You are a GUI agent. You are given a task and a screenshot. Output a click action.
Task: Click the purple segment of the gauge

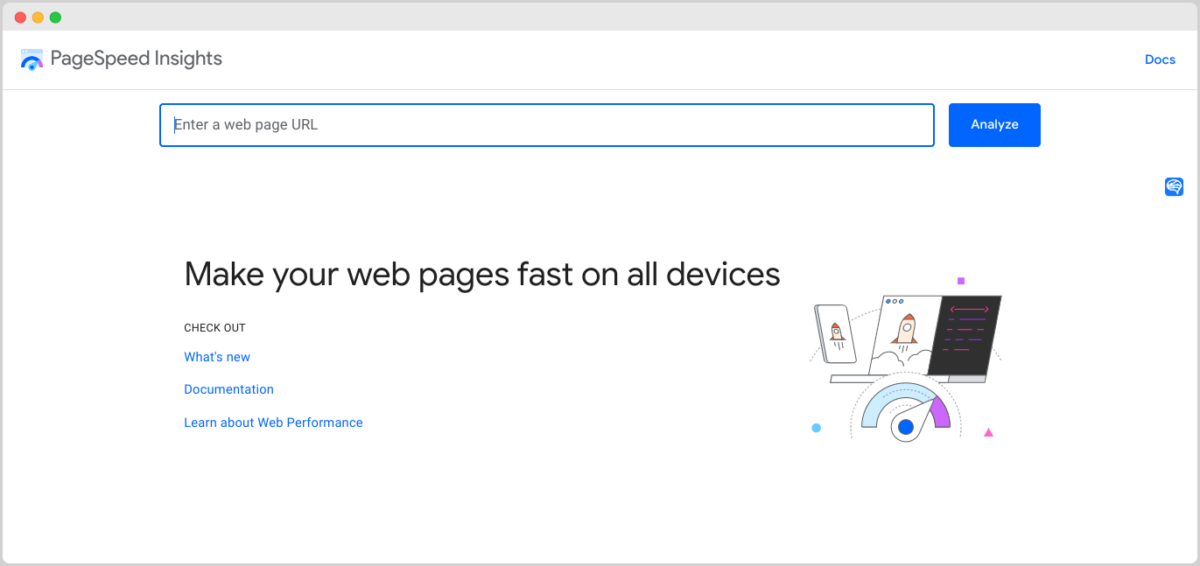(x=940, y=413)
